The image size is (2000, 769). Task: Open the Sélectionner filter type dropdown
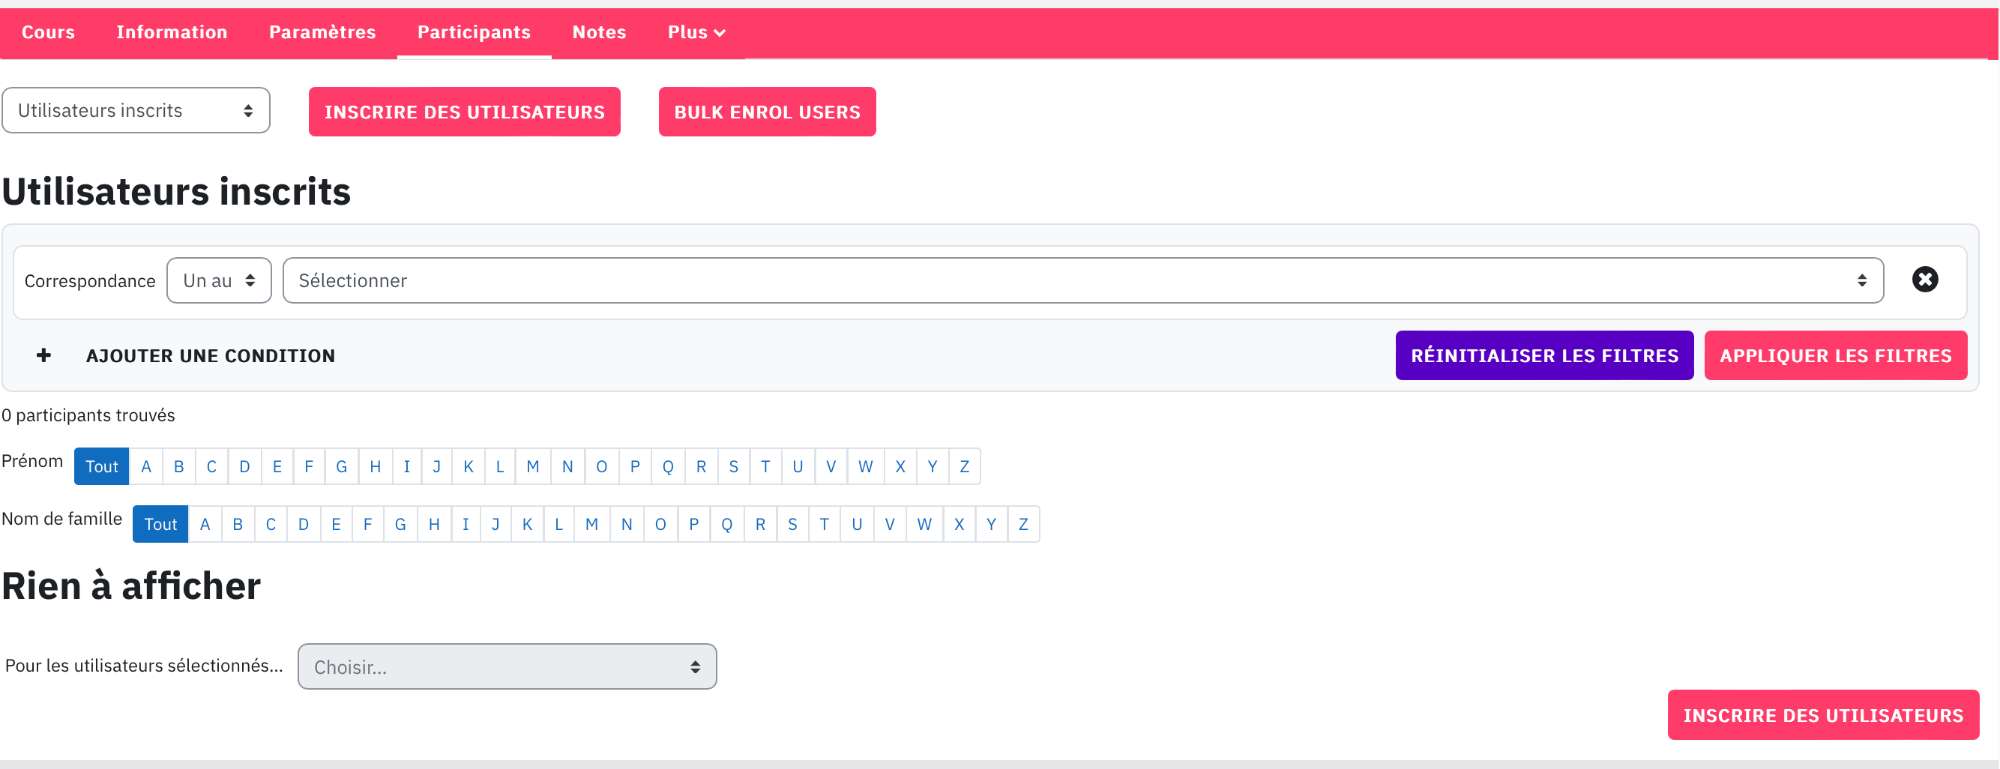(x=1083, y=281)
